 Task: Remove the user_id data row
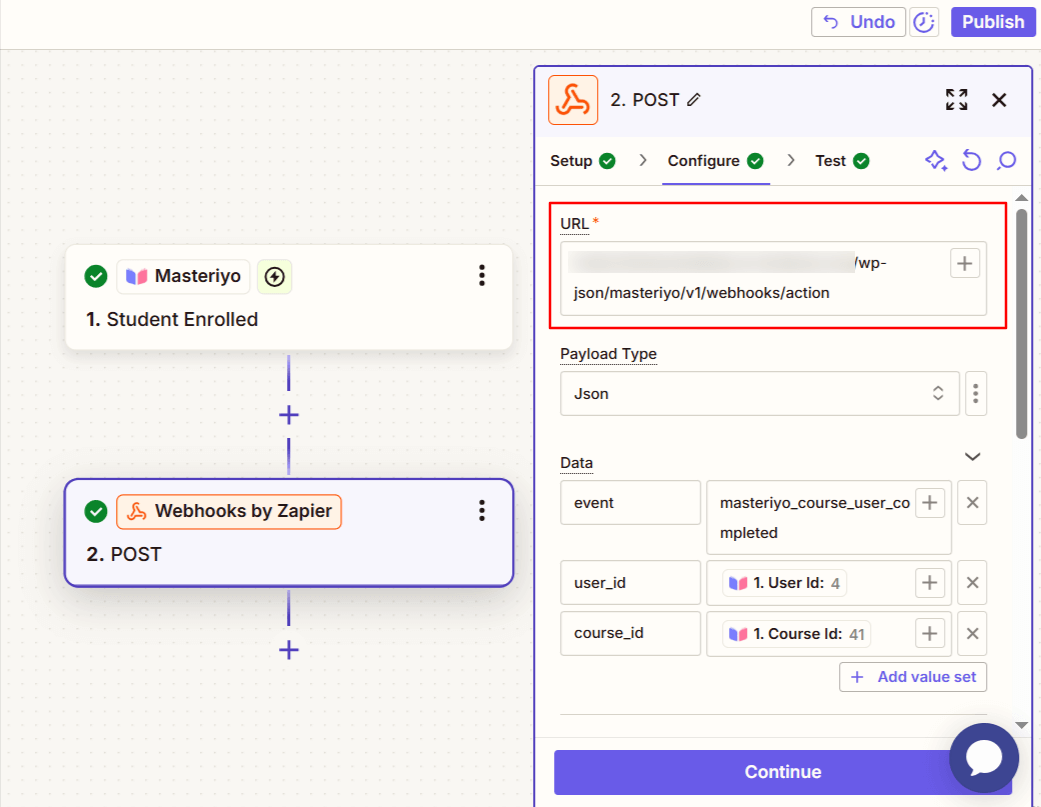972,583
